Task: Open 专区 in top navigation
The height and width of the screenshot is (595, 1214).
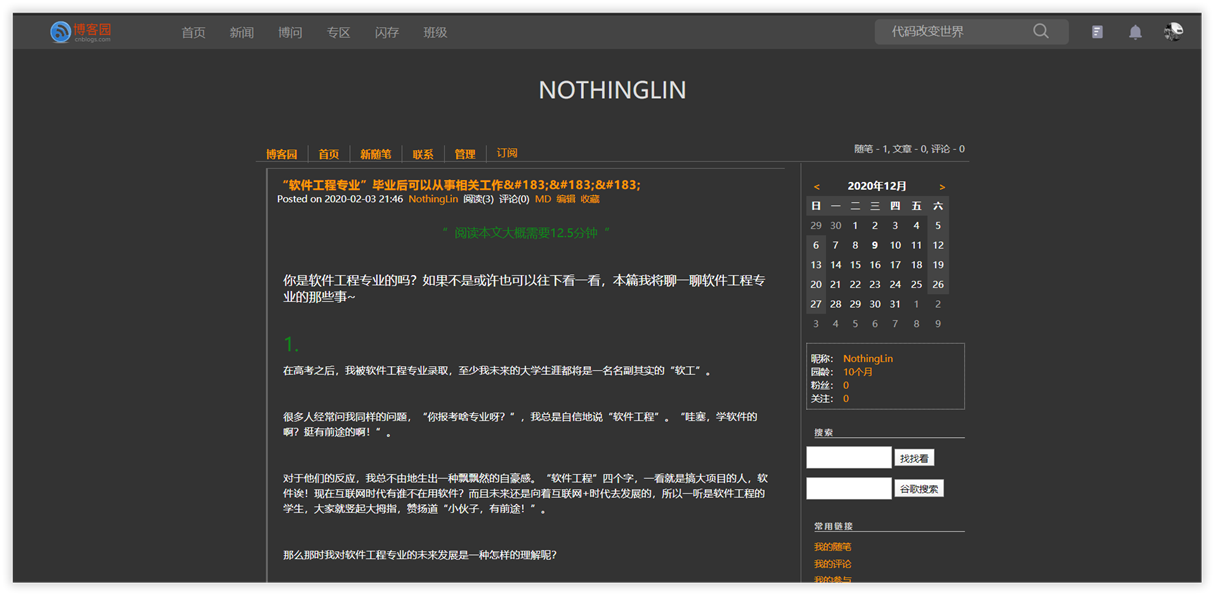Action: 338,32
